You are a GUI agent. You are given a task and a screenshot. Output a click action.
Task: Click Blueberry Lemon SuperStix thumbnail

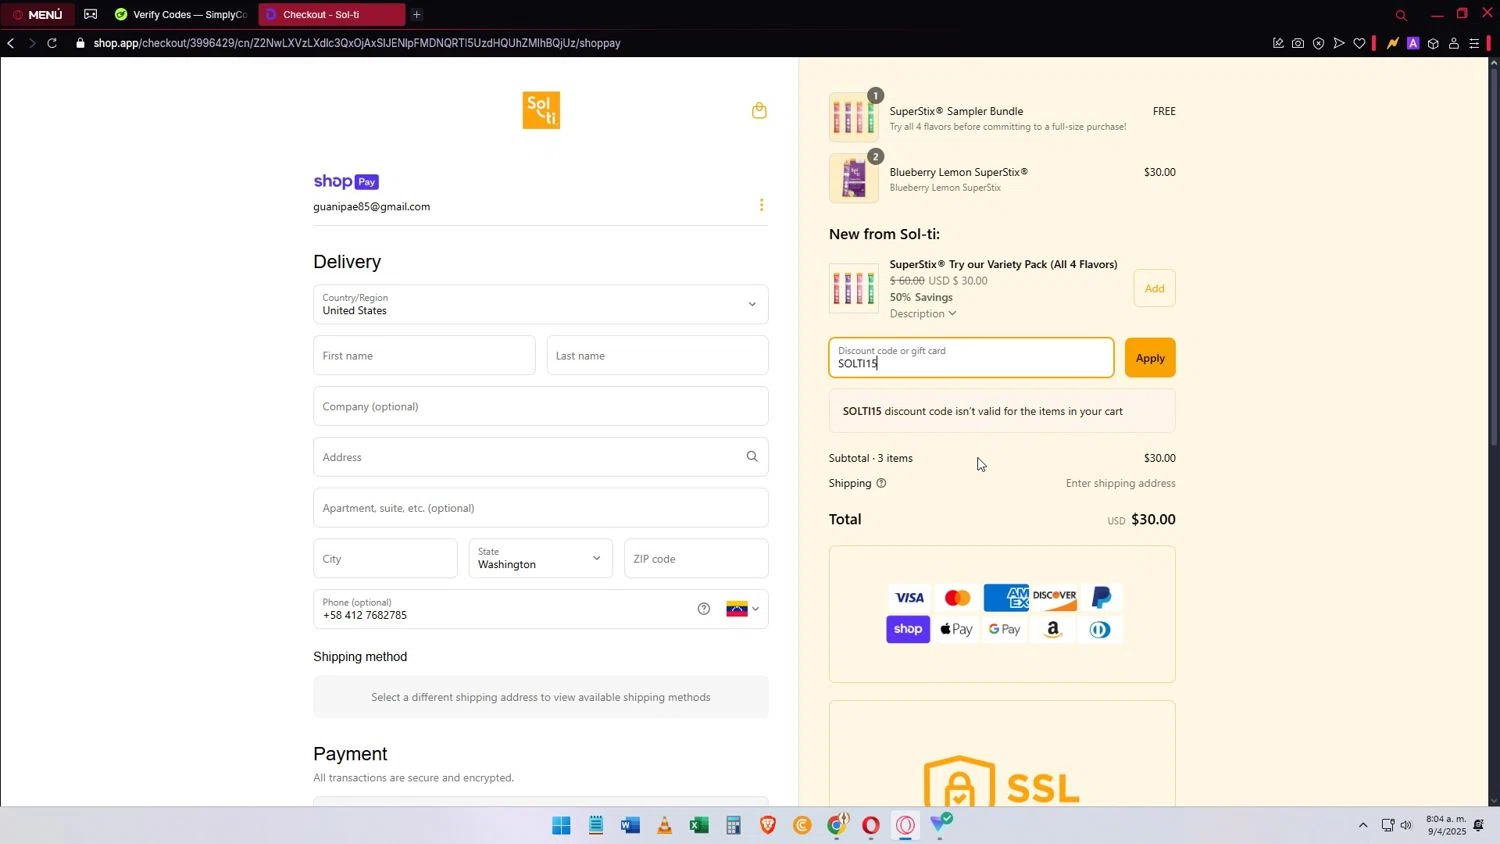tap(853, 178)
